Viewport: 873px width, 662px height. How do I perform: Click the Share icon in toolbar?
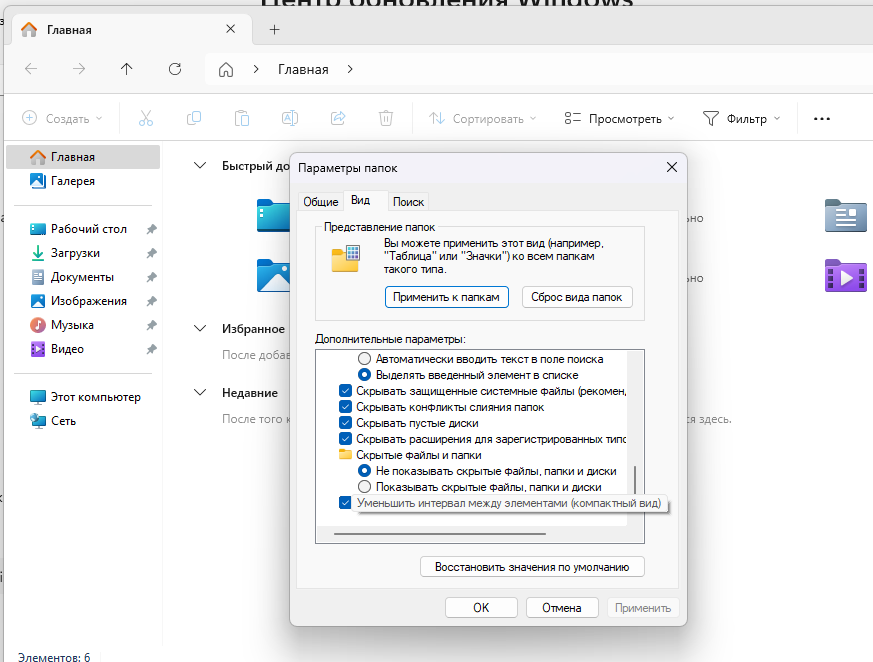[338, 118]
